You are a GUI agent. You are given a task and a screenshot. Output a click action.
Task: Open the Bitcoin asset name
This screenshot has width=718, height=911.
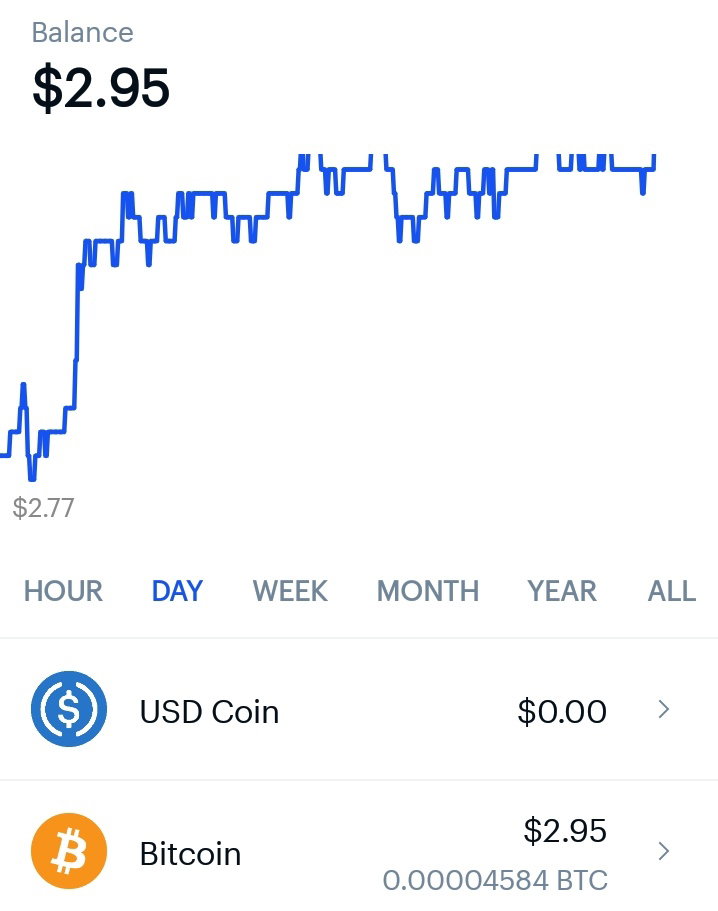point(190,854)
